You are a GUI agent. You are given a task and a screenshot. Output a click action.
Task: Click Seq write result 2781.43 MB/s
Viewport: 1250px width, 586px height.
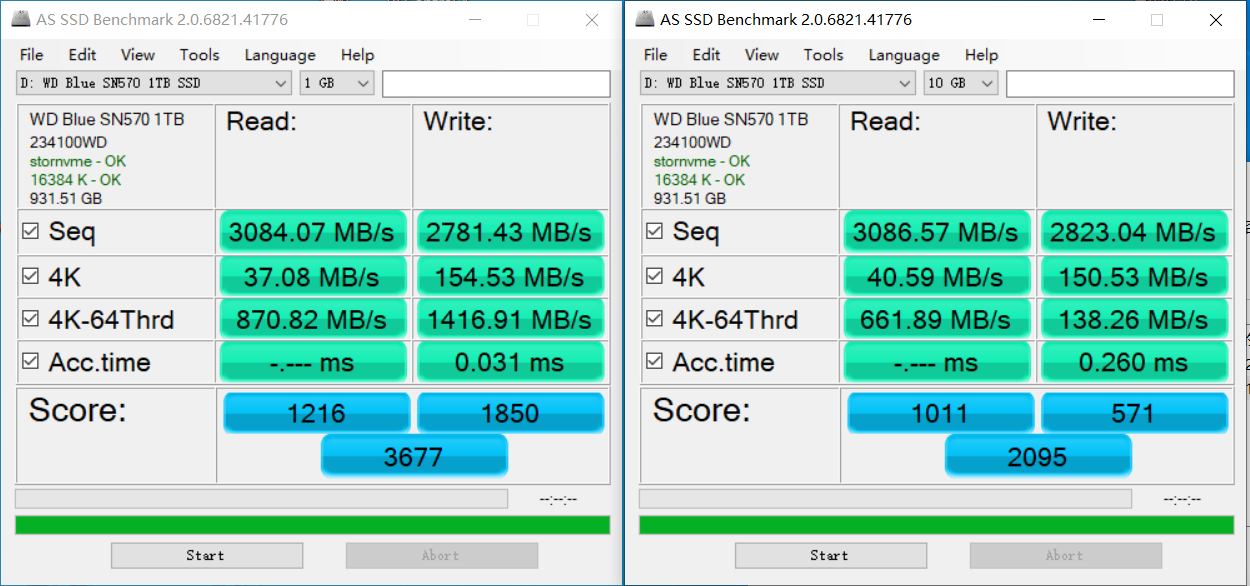coord(510,232)
